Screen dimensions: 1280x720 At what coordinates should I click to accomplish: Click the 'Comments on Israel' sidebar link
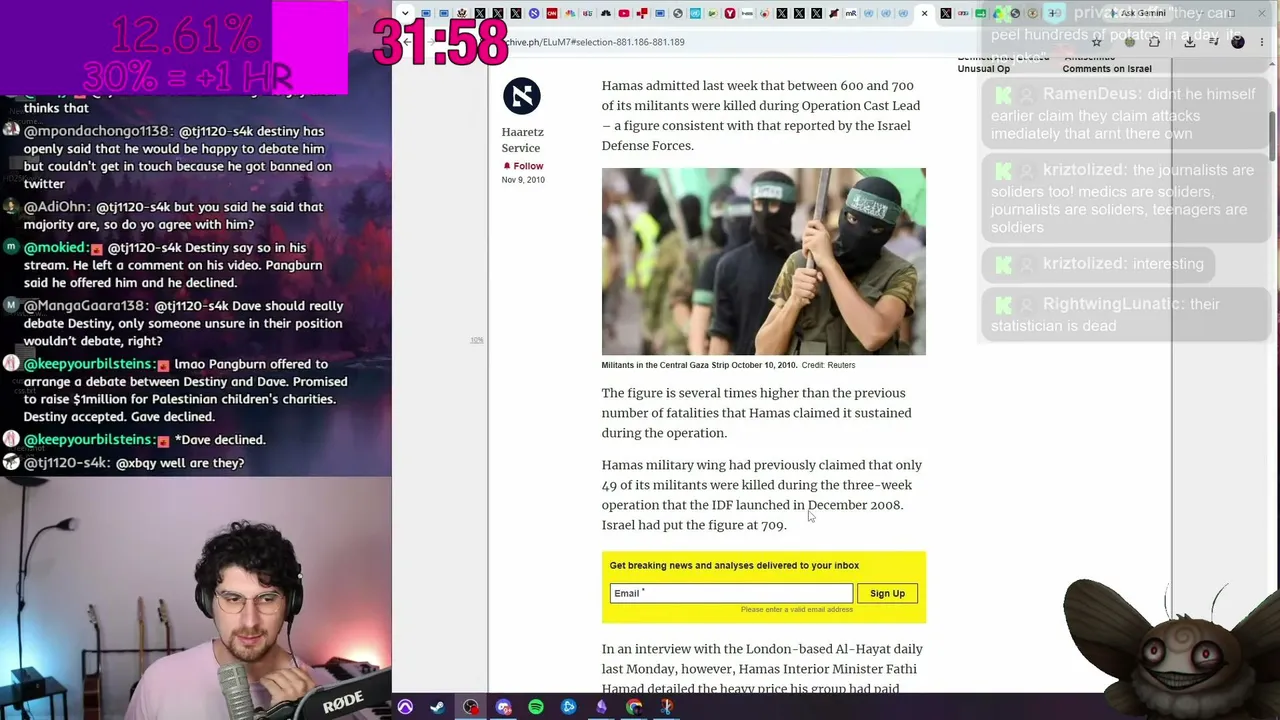pyautogui.click(x=1107, y=68)
